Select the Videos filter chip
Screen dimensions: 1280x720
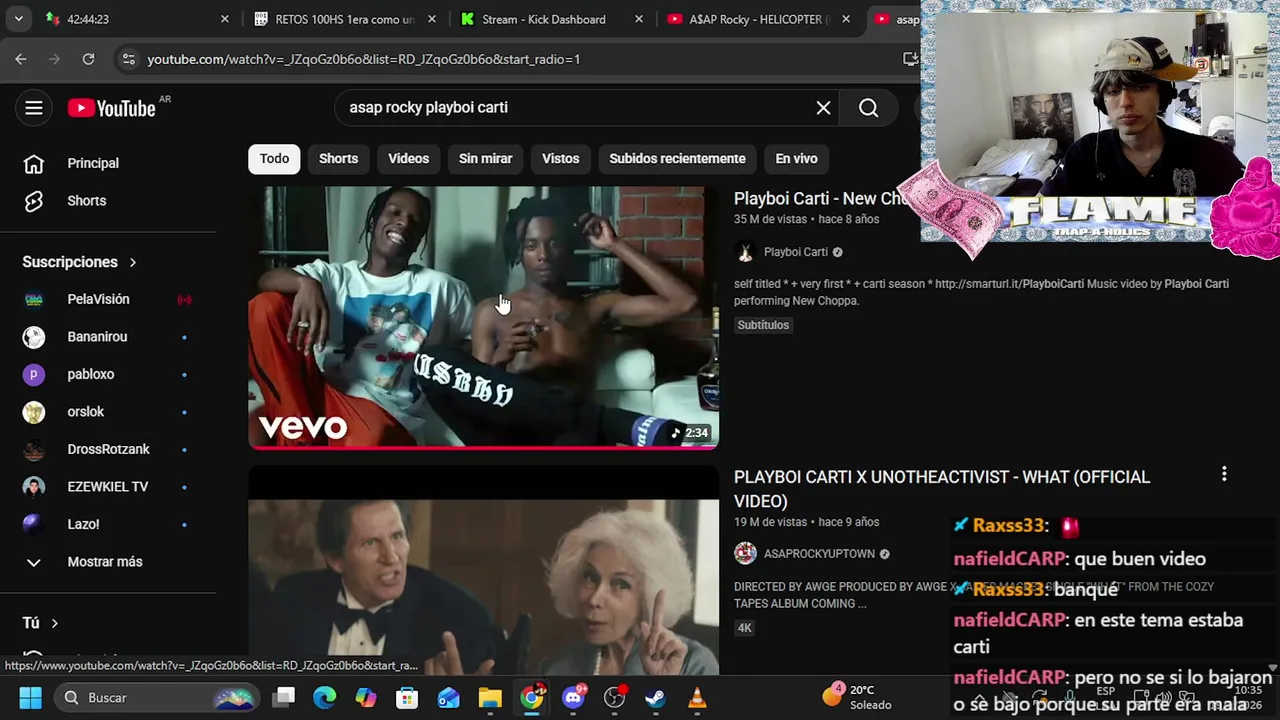pyautogui.click(x=408, y=159)
